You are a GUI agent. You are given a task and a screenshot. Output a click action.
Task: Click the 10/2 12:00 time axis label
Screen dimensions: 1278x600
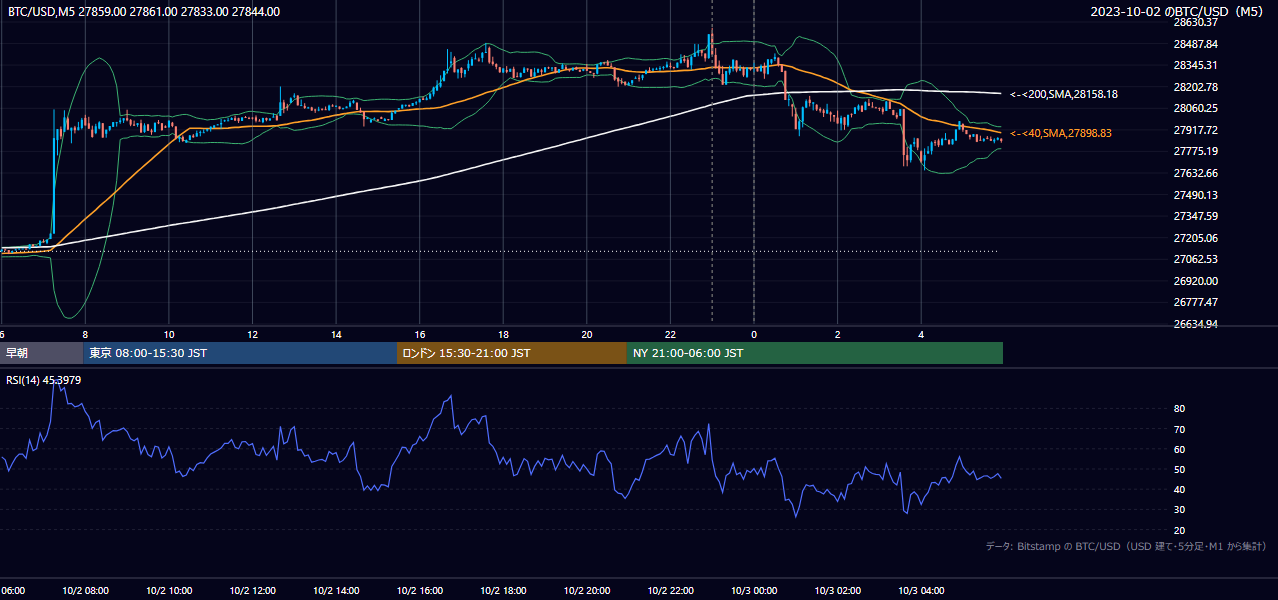click(x=253, y=591)
